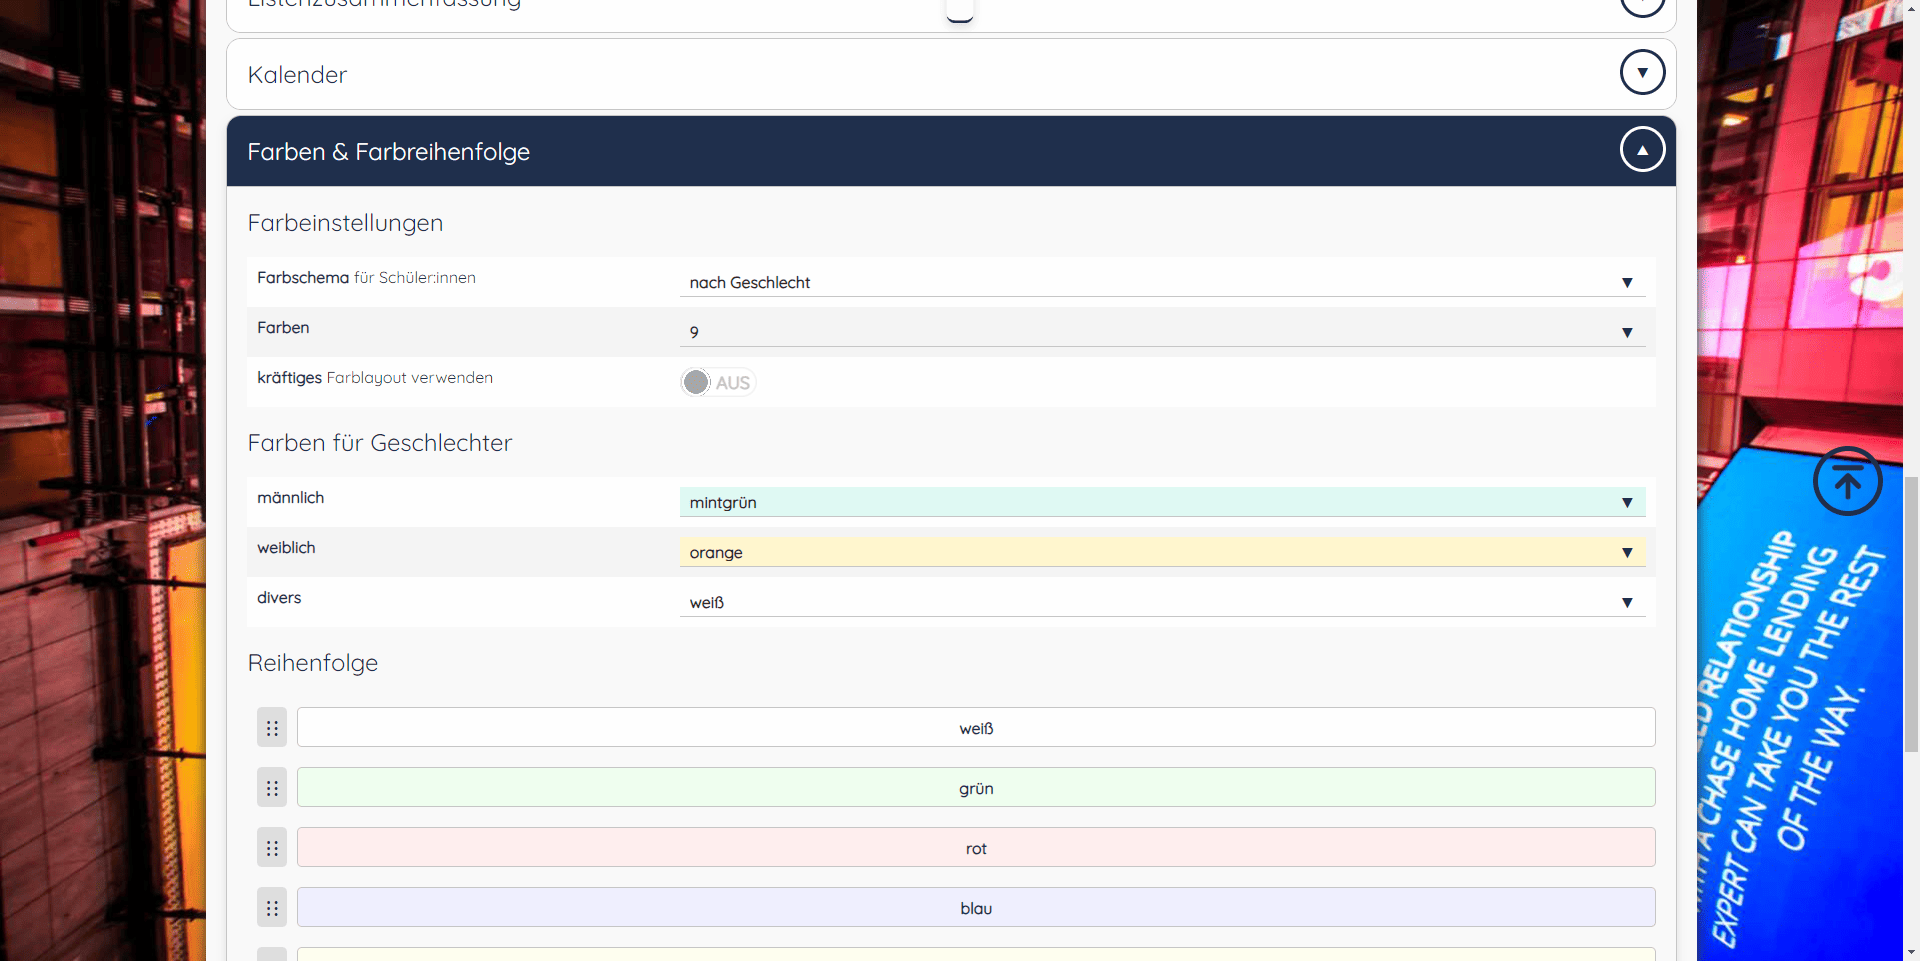Expand the Kalender section arrow
This screenshot has height=961, width=1920.
click(x=1642, y=73)
